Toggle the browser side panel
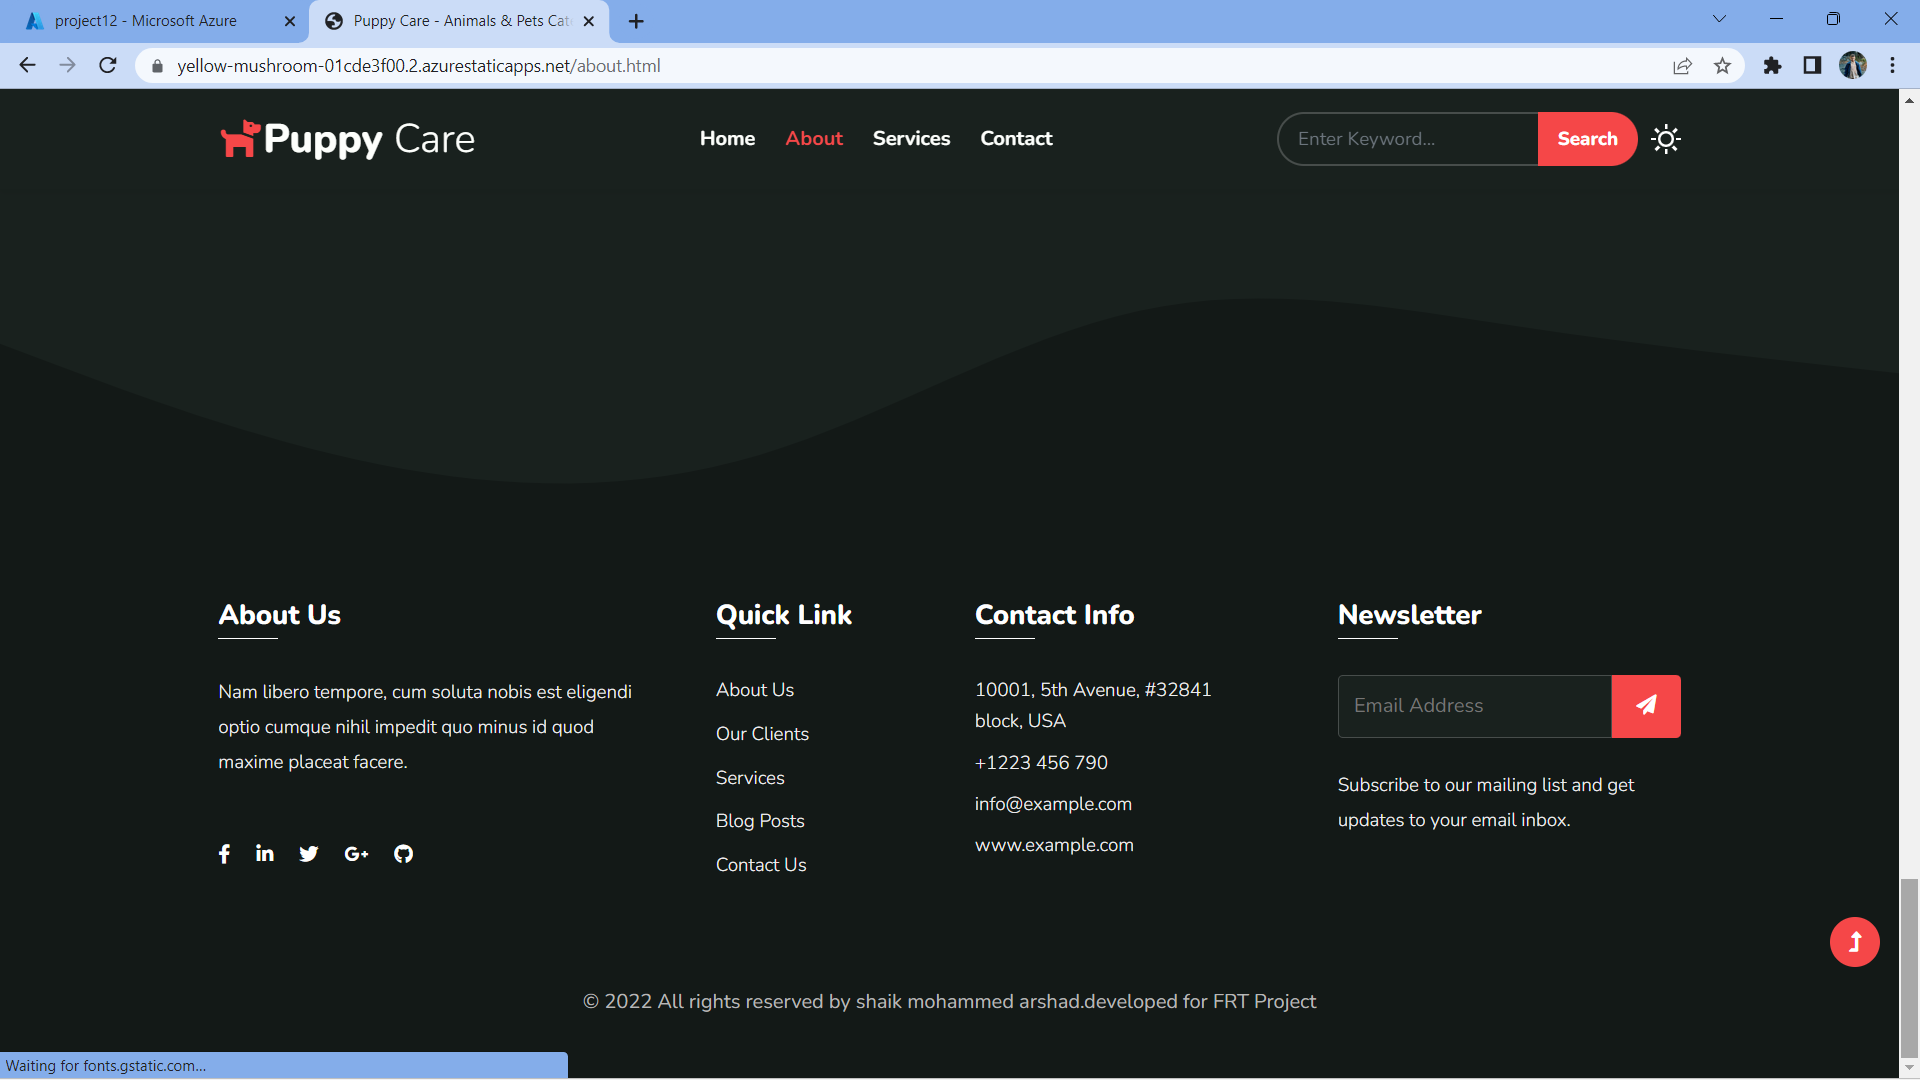Screen dimensions: 1920x1080 (1812, 66)
